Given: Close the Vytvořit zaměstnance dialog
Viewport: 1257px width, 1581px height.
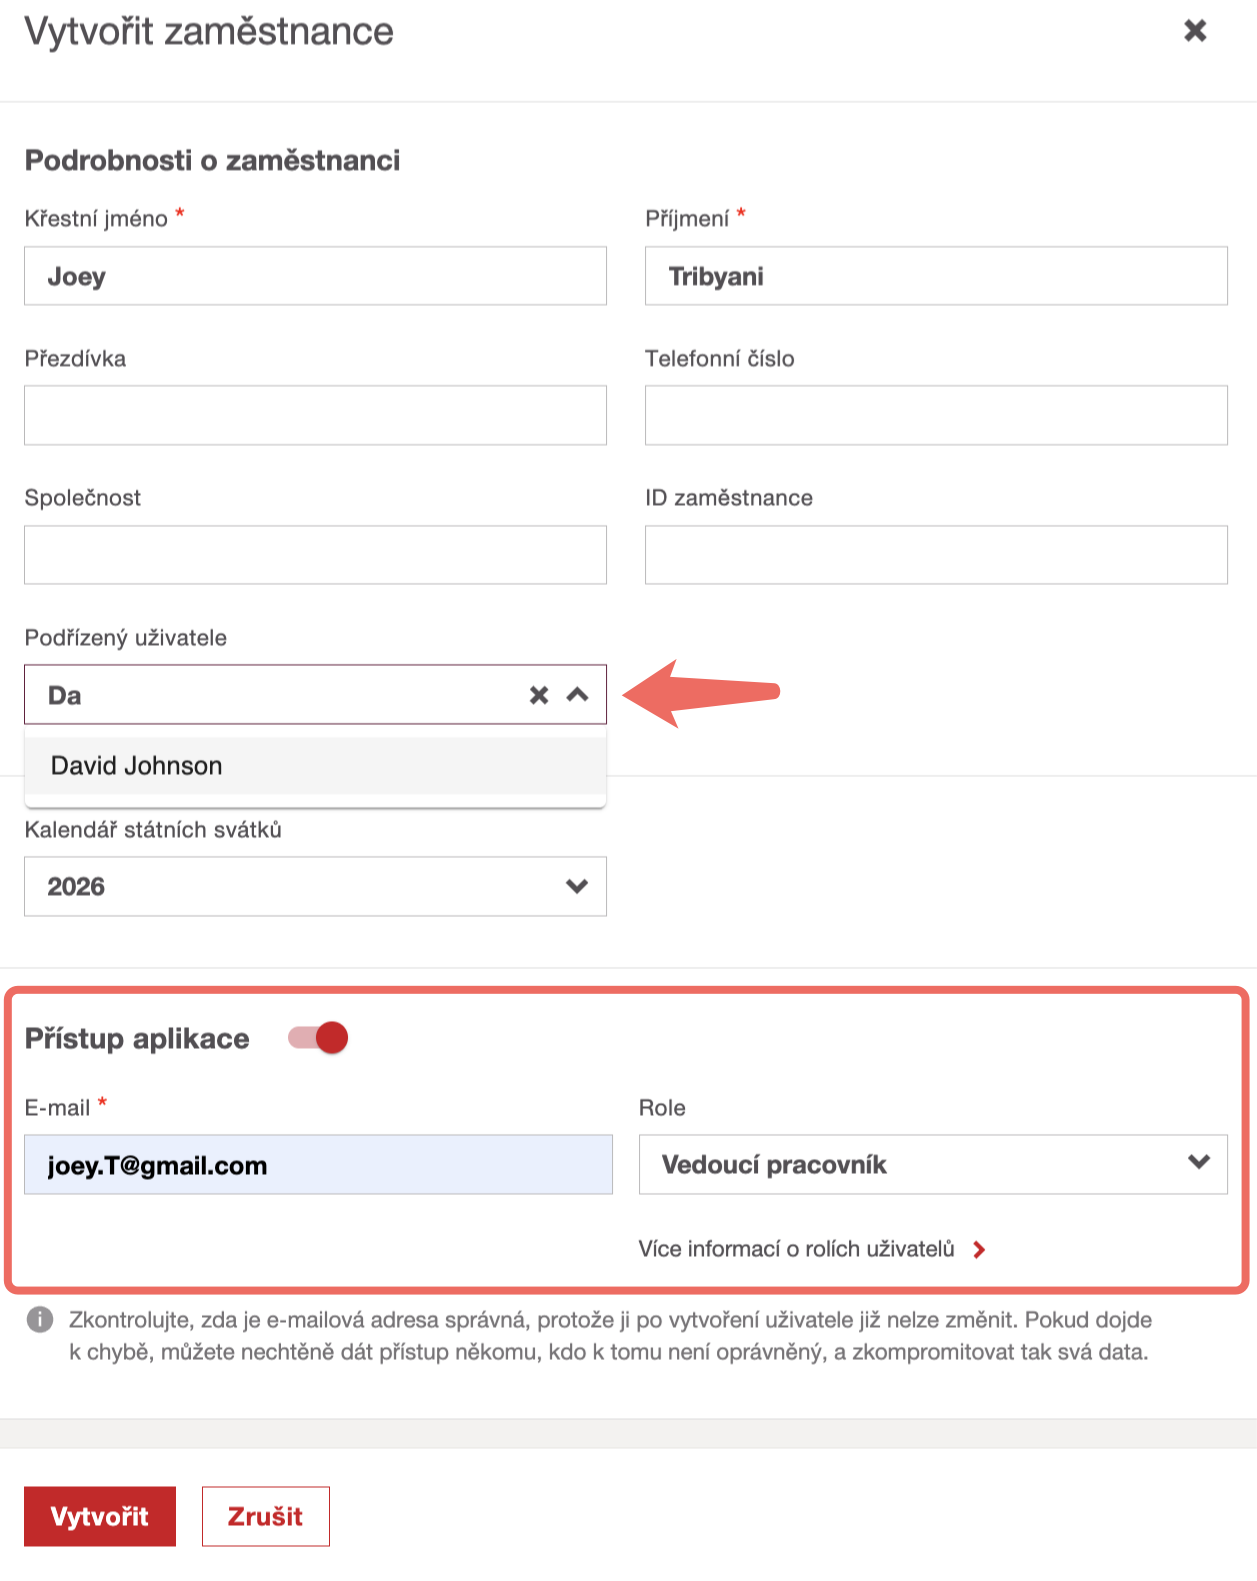Looking at the screenshot, I should point(1195,31).
